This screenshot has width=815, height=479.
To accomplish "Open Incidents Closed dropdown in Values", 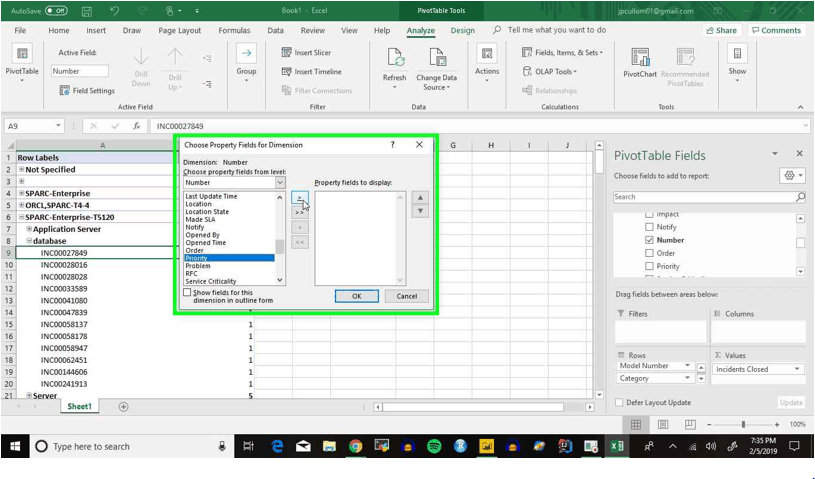I will click(x=797, y=369).
